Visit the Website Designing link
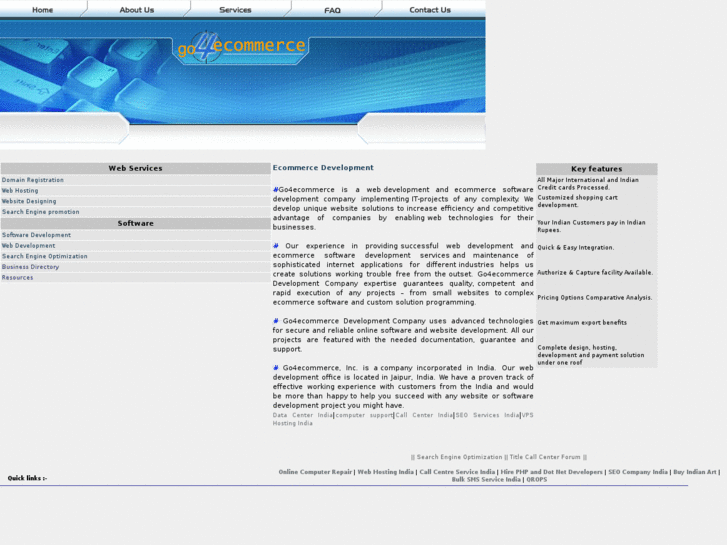 click(29, 201)
